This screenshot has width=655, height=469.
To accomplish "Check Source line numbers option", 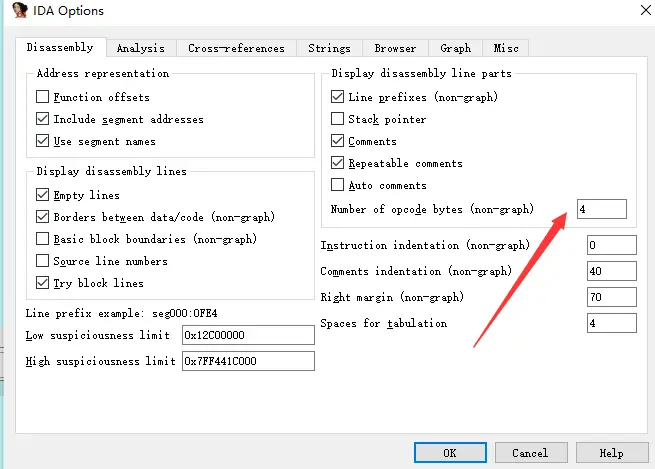I will 43,261.
